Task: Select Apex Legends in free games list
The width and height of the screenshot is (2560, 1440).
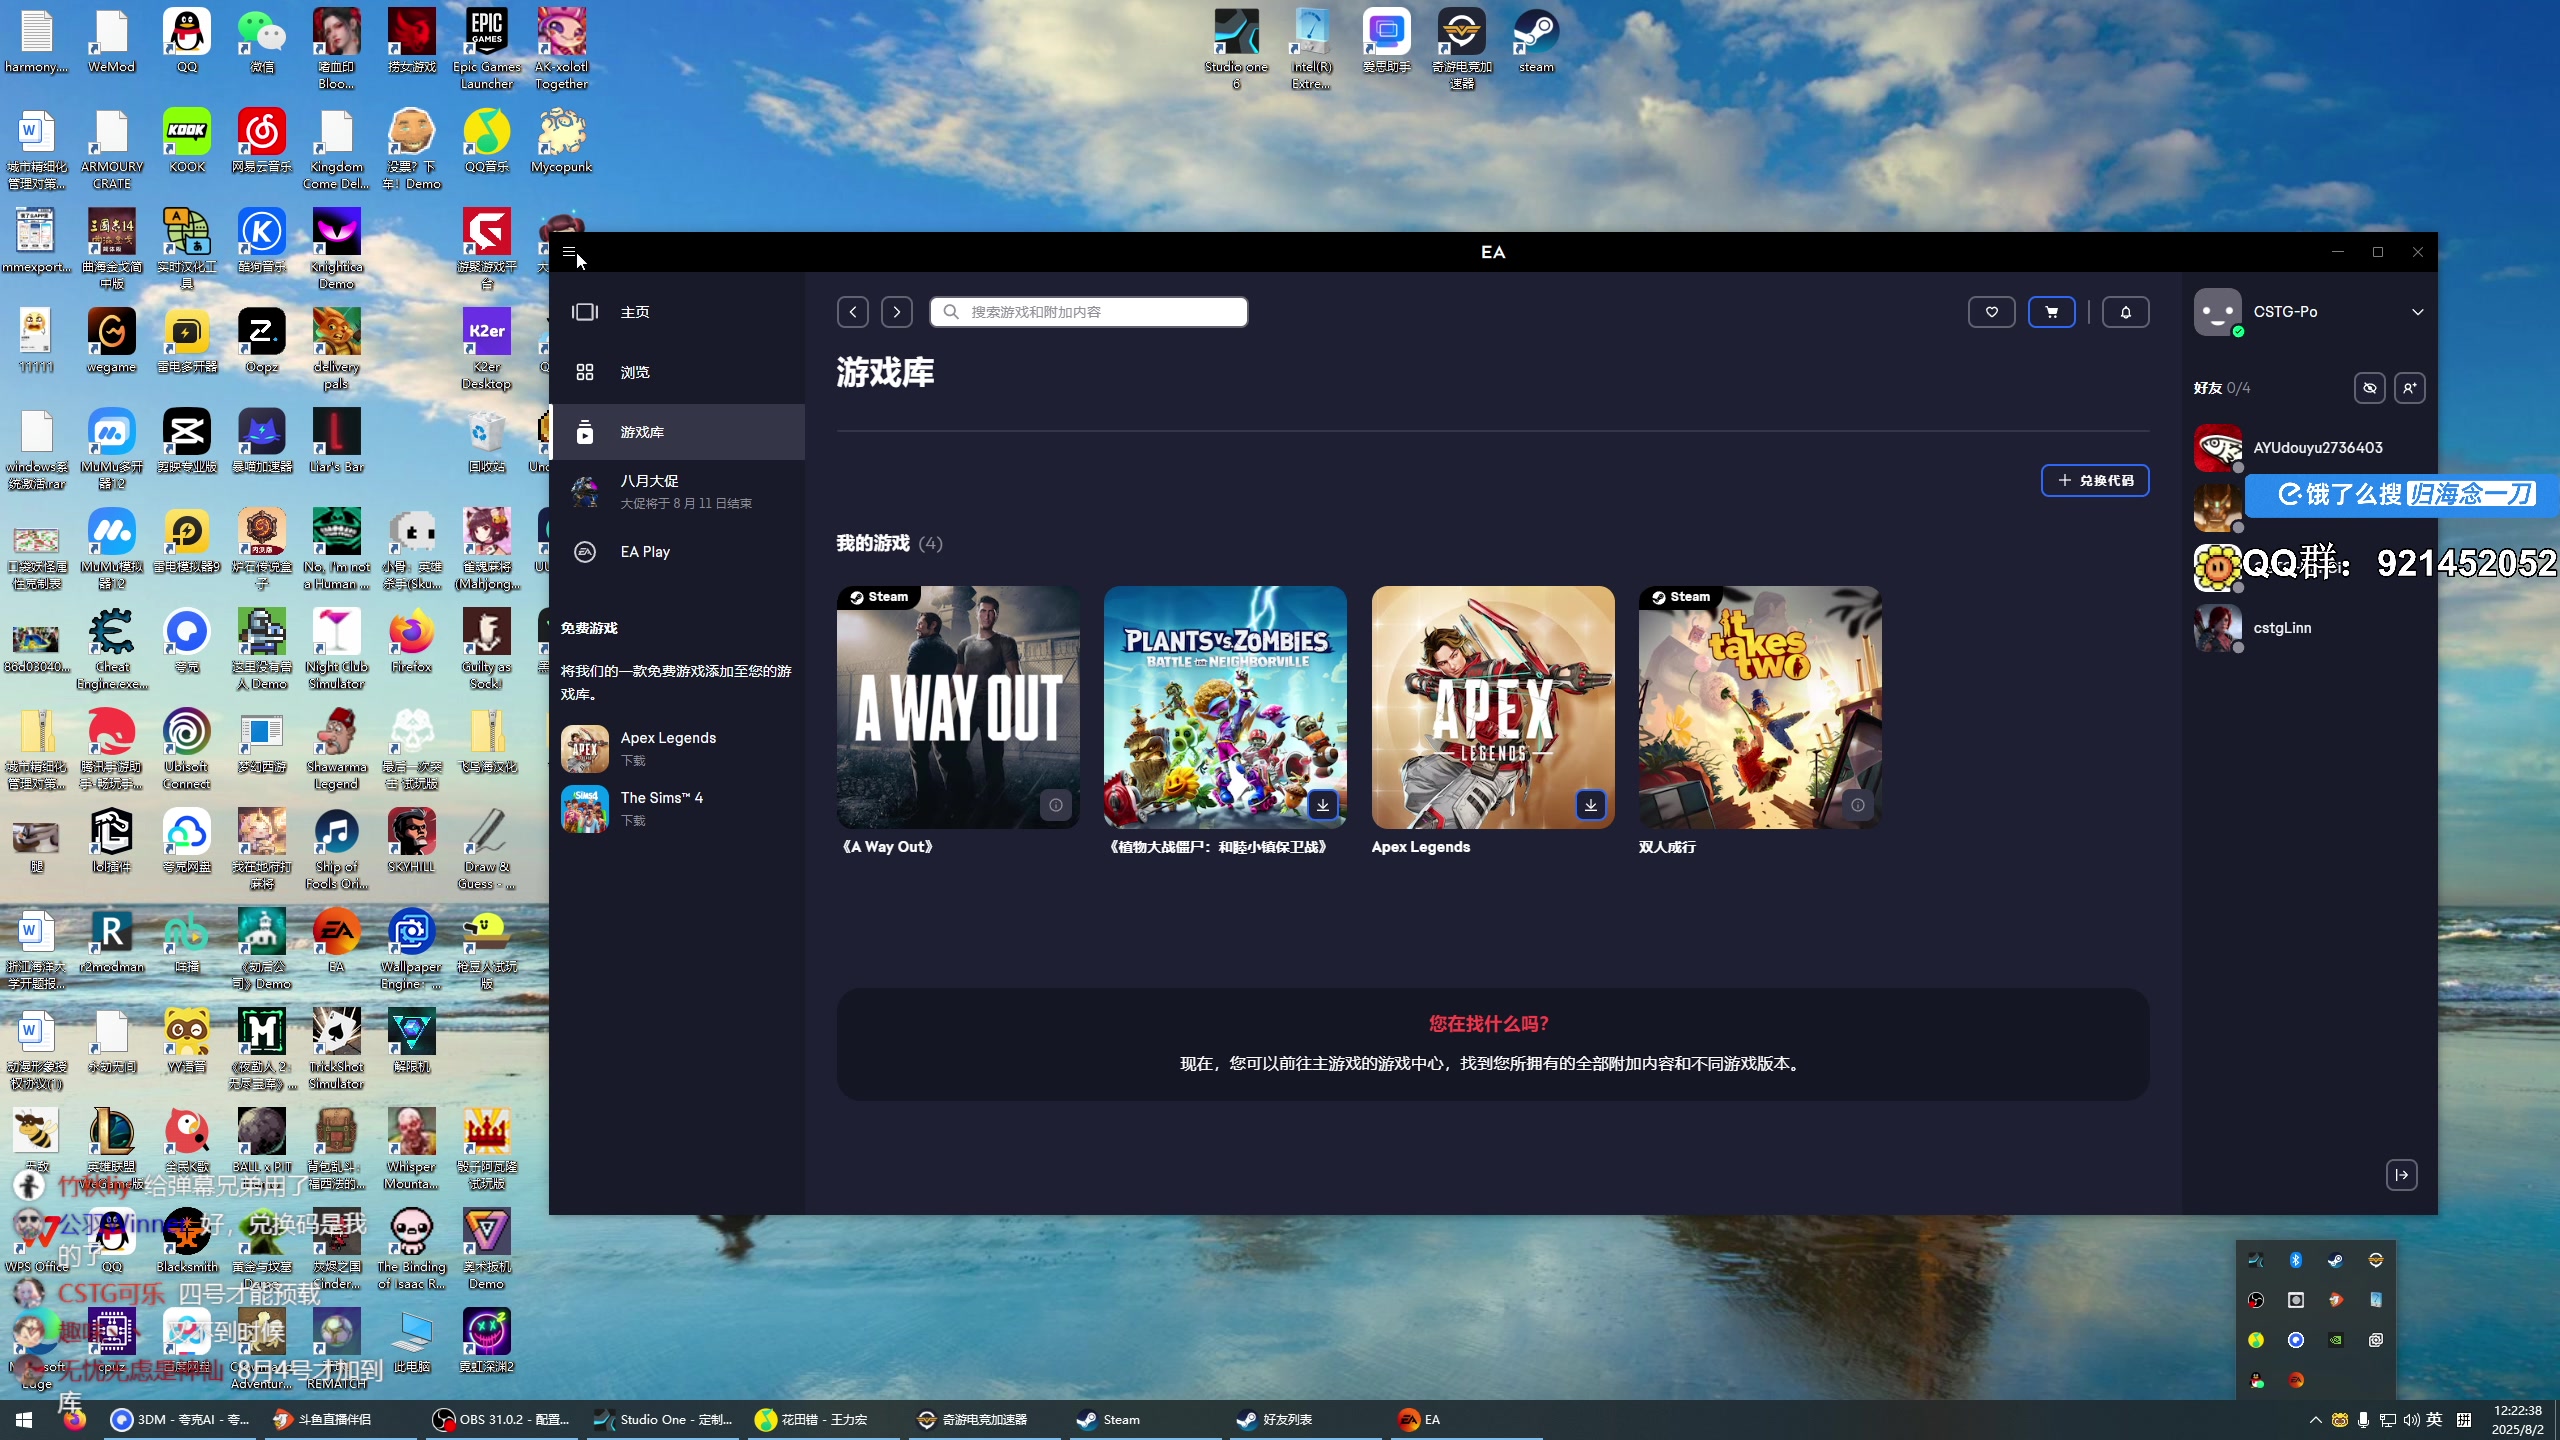Action: 677,748
